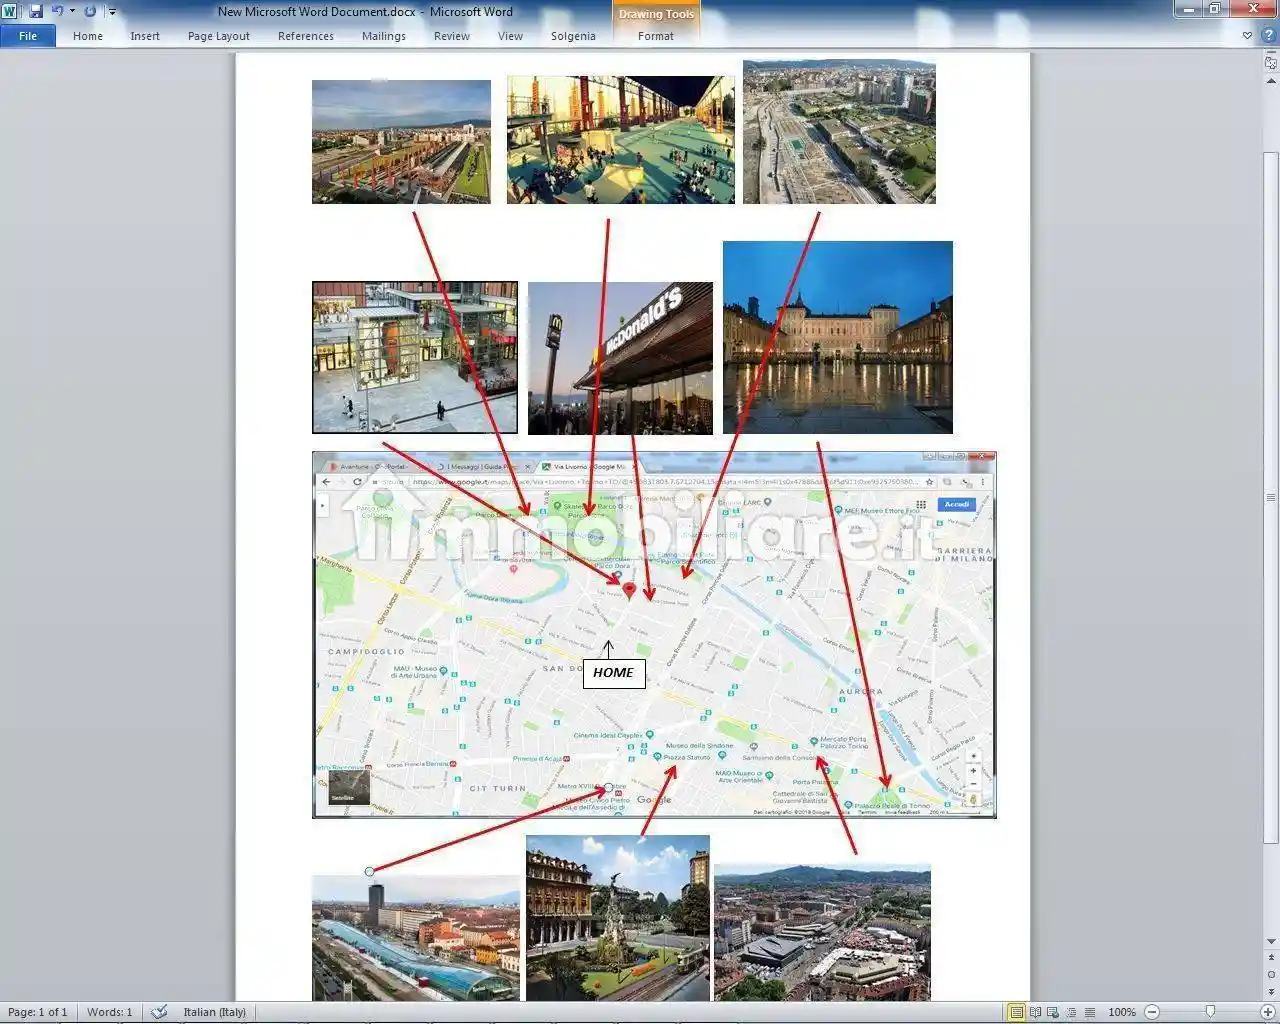Click the Redo/Repeat icon
This screenshot has height=1024, width=1280.
pyautogui.click(x=90, y=11)
